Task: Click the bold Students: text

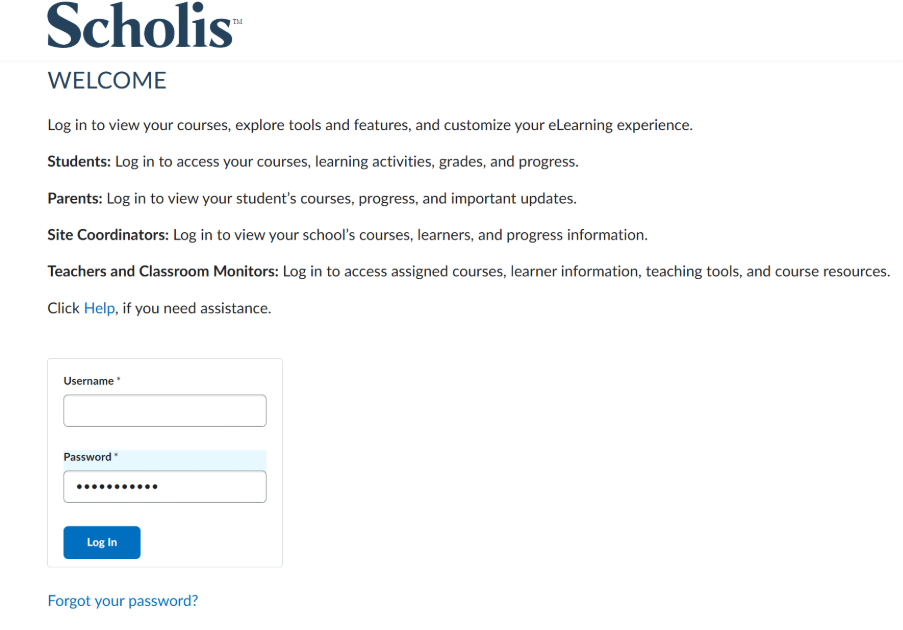Action: coord(79,161)
